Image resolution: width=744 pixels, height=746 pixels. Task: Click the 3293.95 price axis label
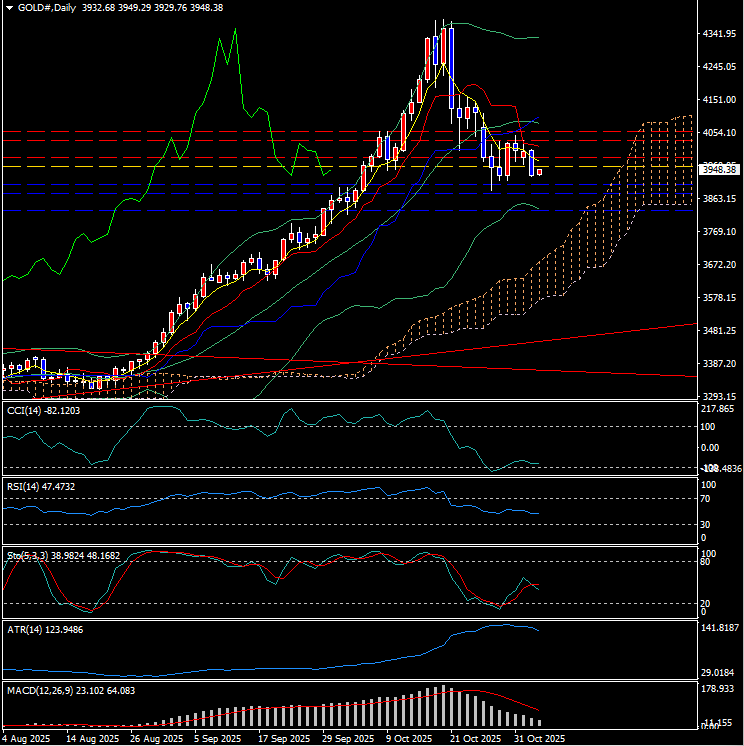(x=720, y=397)
